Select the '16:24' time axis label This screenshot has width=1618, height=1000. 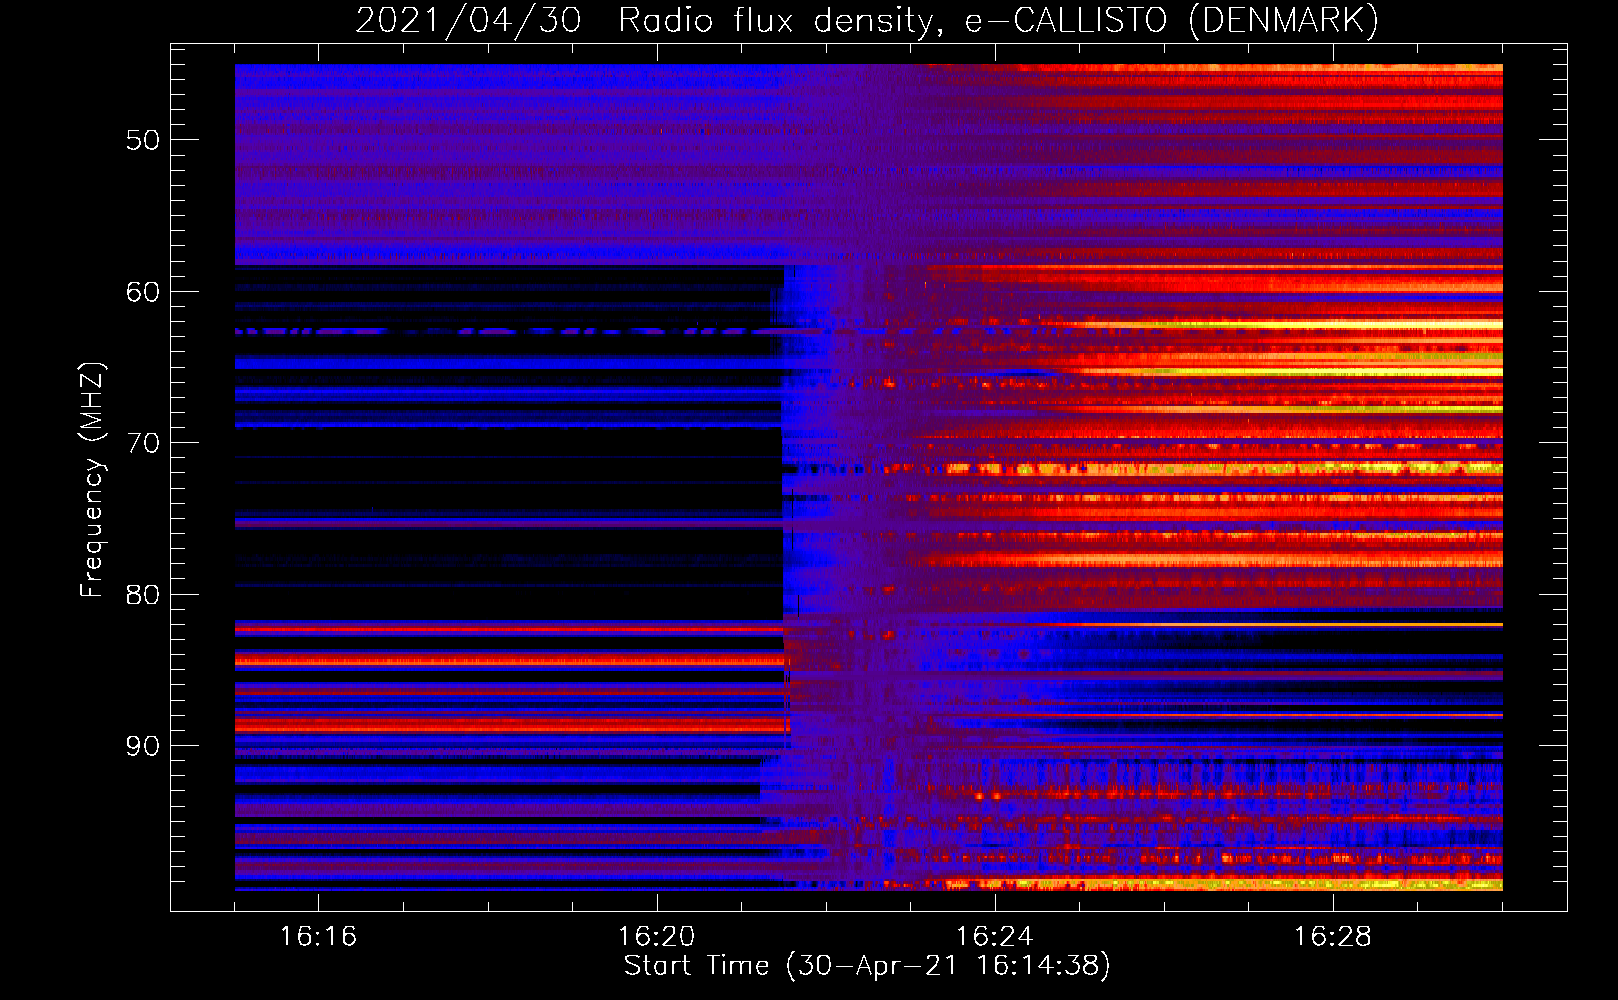click(994, 937)
